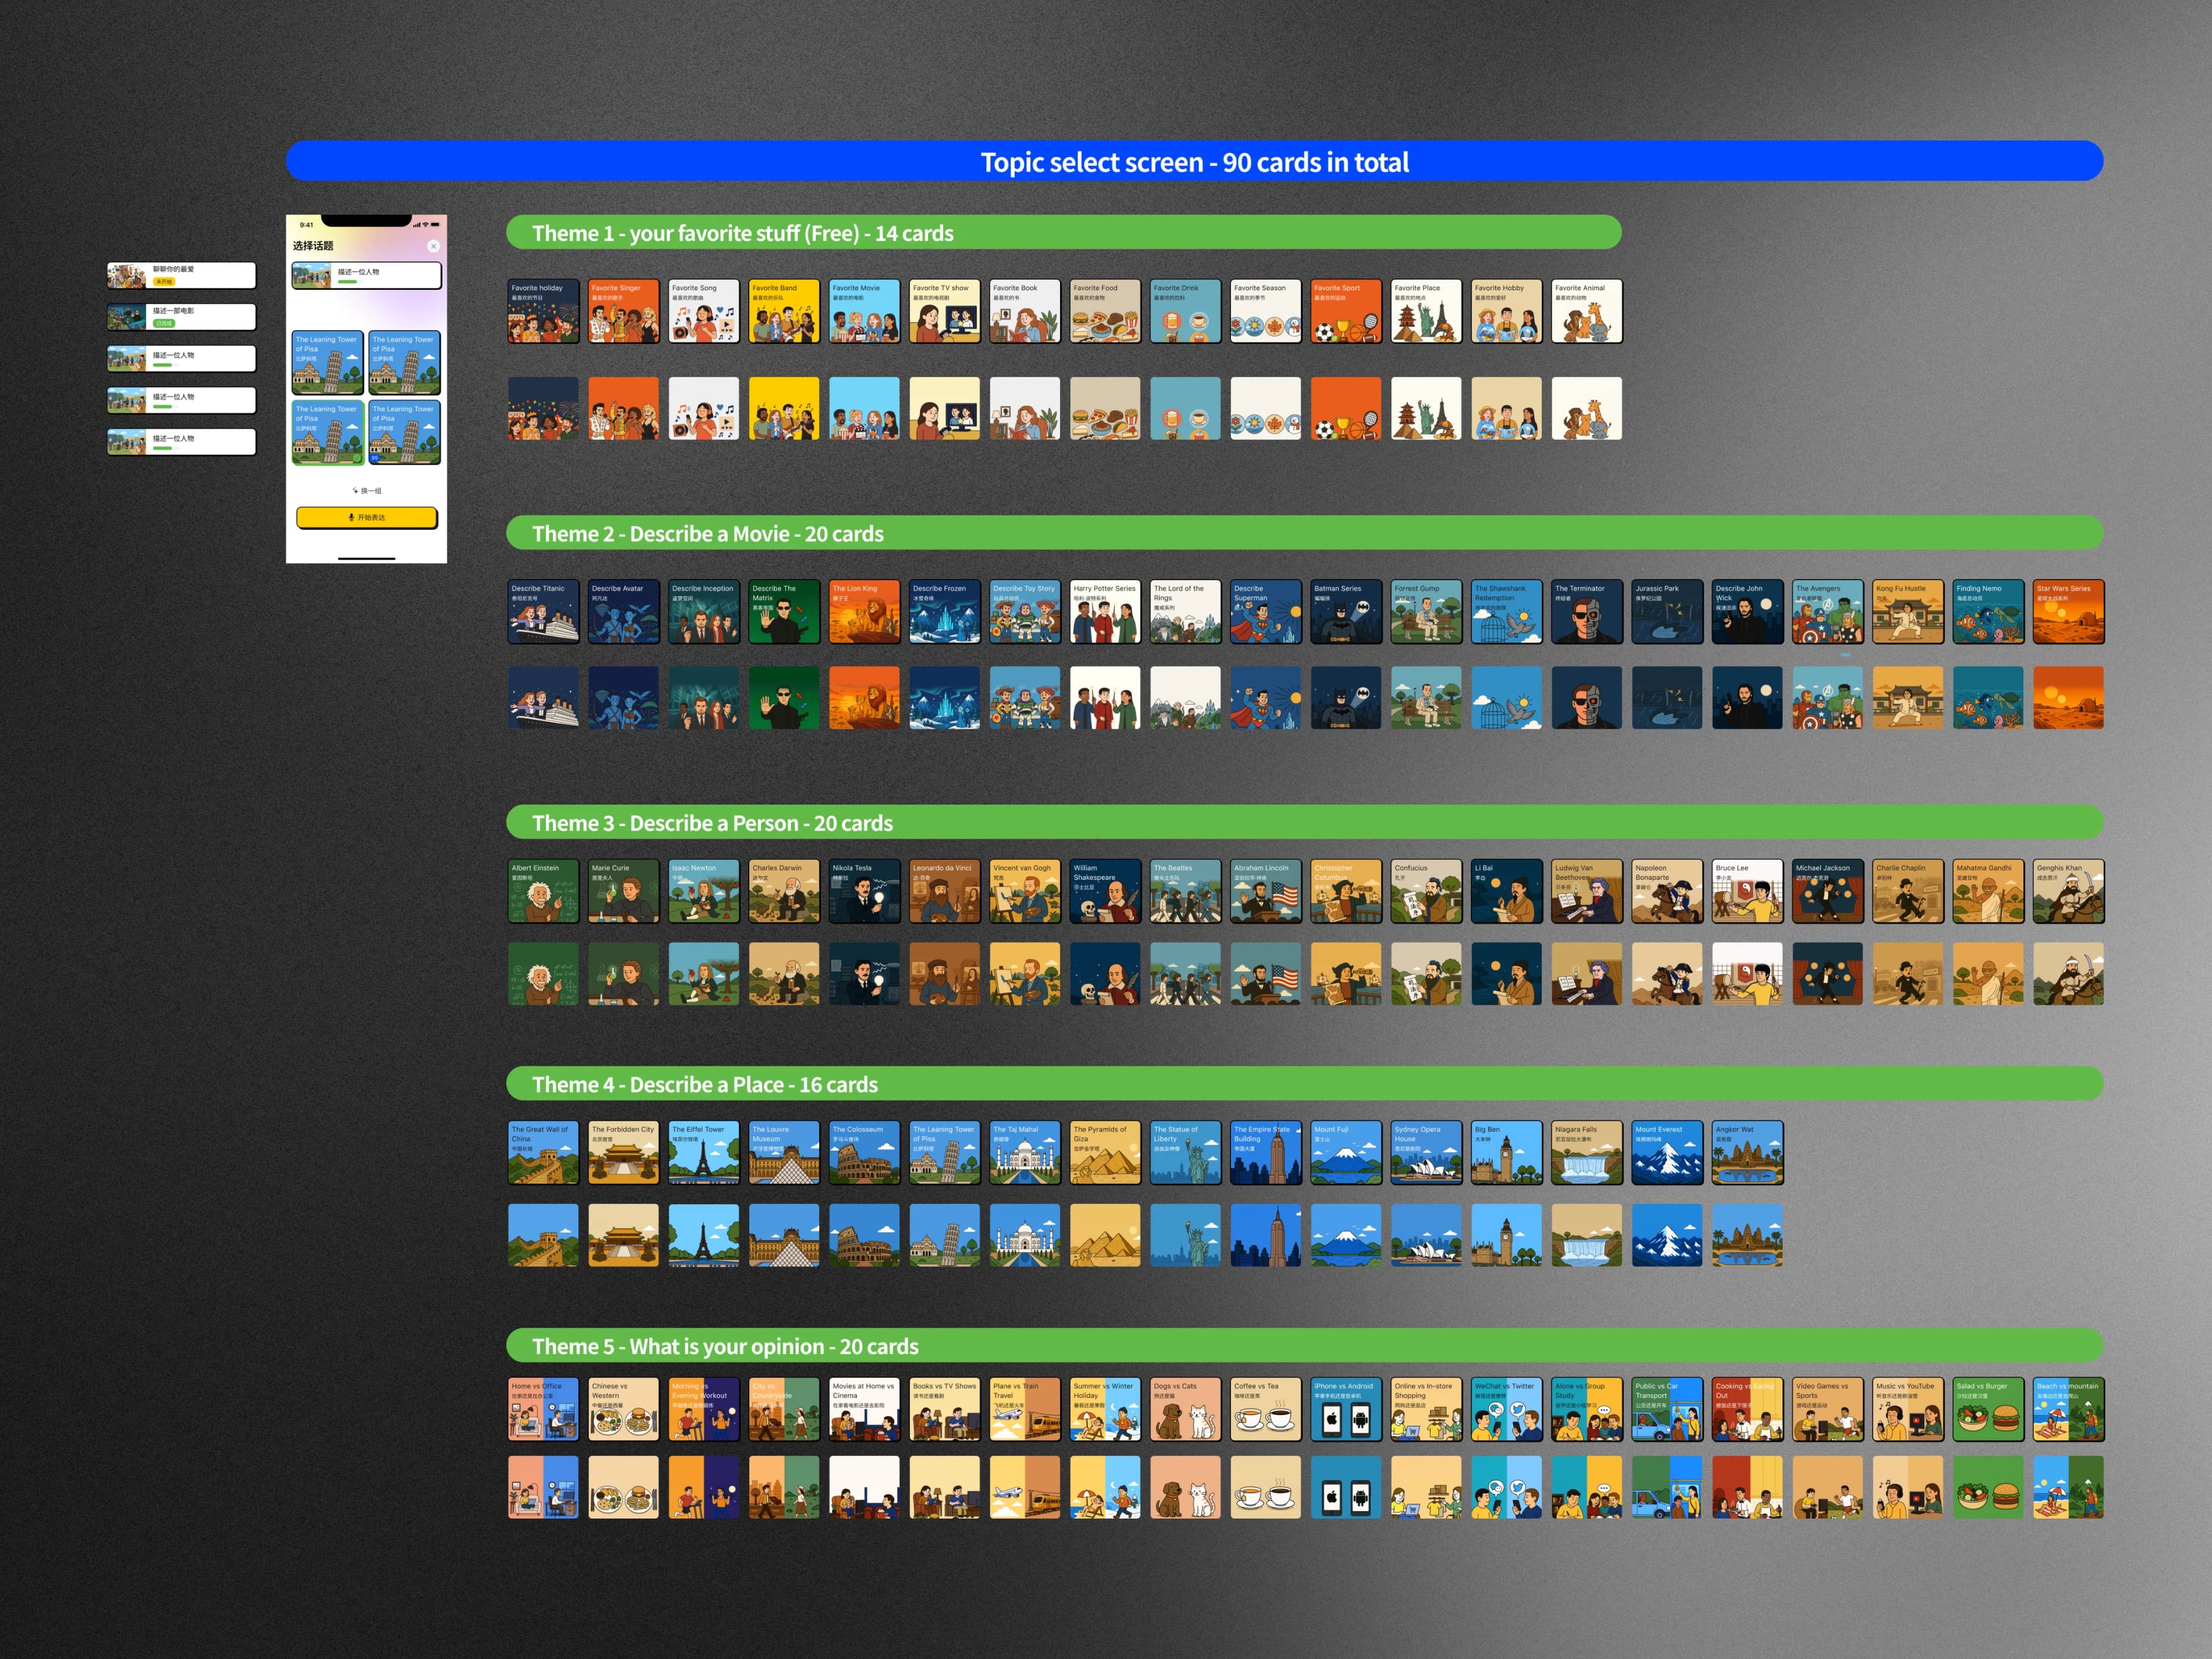
Task: Choose the labeled Albert Einstein person card
Action: [x=543, y=891]
